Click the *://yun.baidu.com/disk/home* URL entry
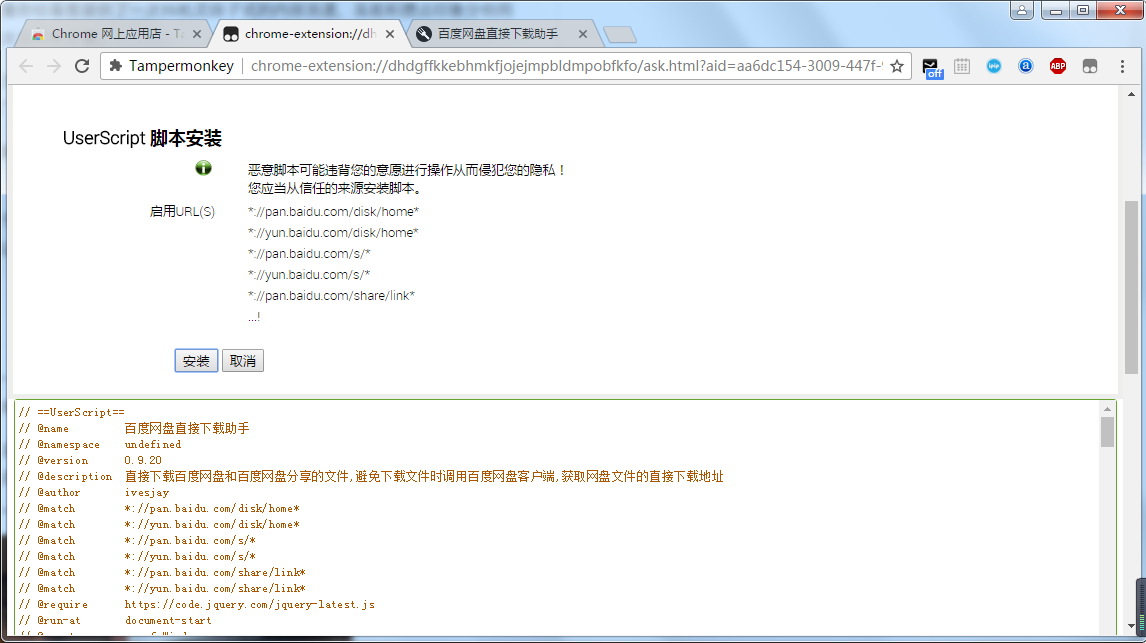 (x=333, y=233)
